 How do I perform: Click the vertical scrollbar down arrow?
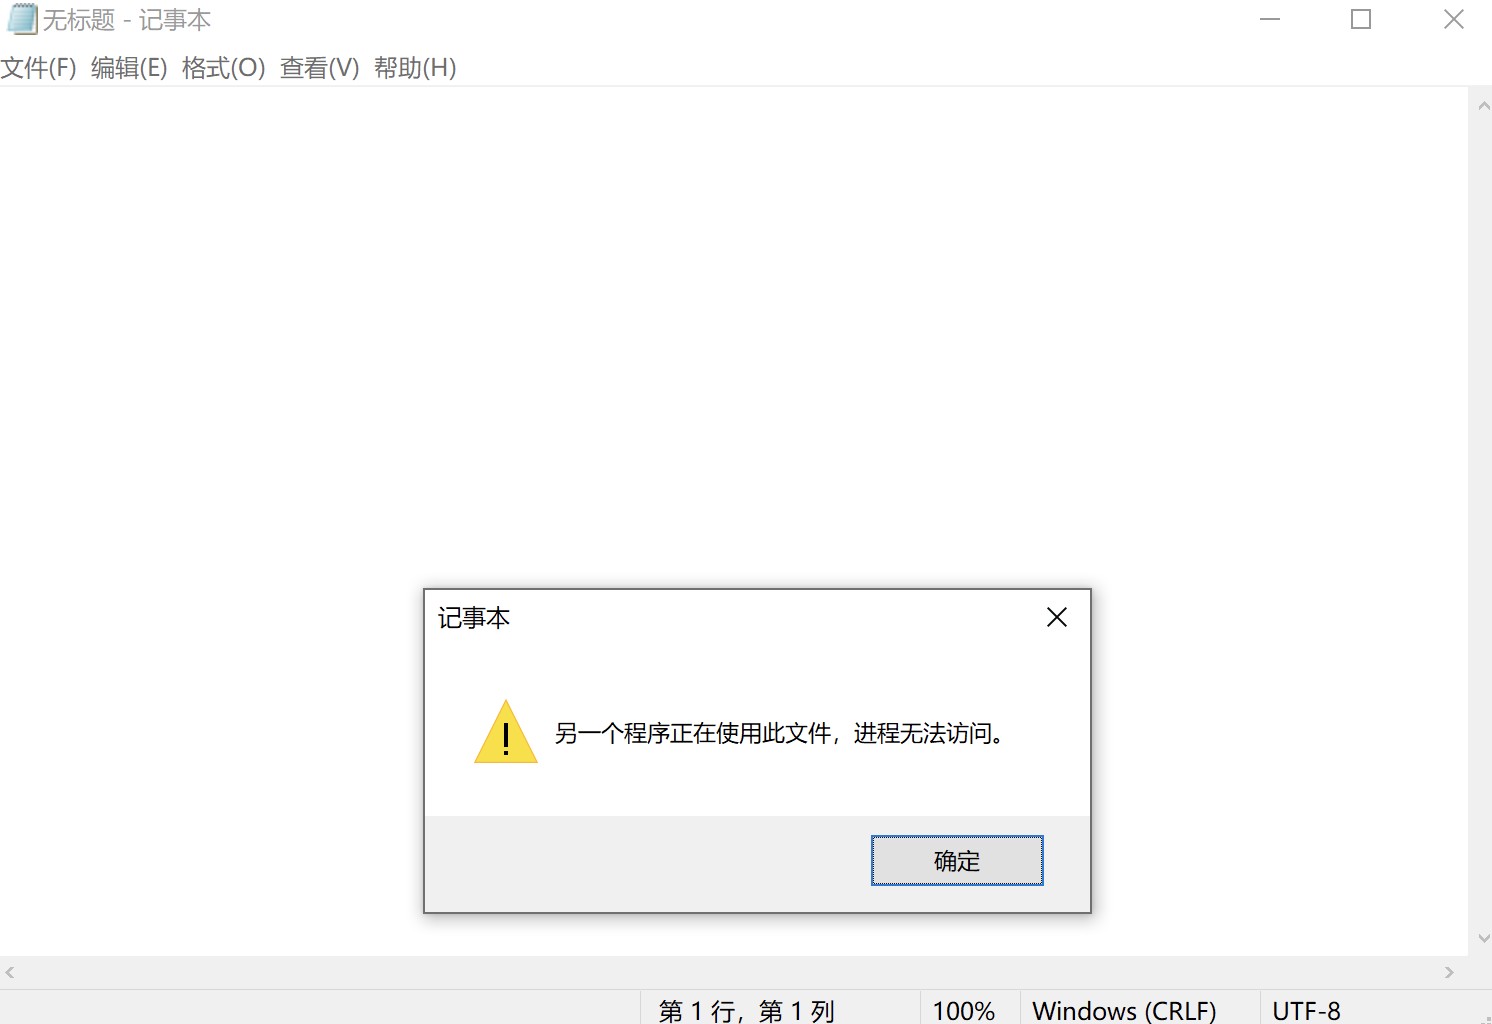[1483, 938]
